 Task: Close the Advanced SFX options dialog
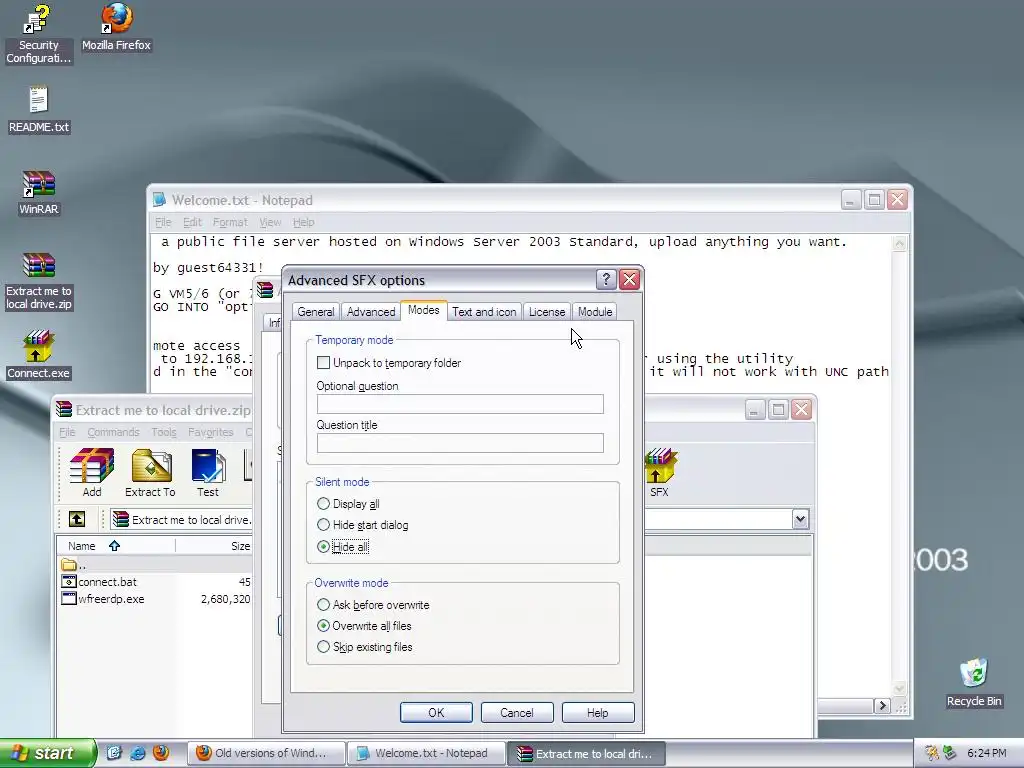(x=629, y=280)
